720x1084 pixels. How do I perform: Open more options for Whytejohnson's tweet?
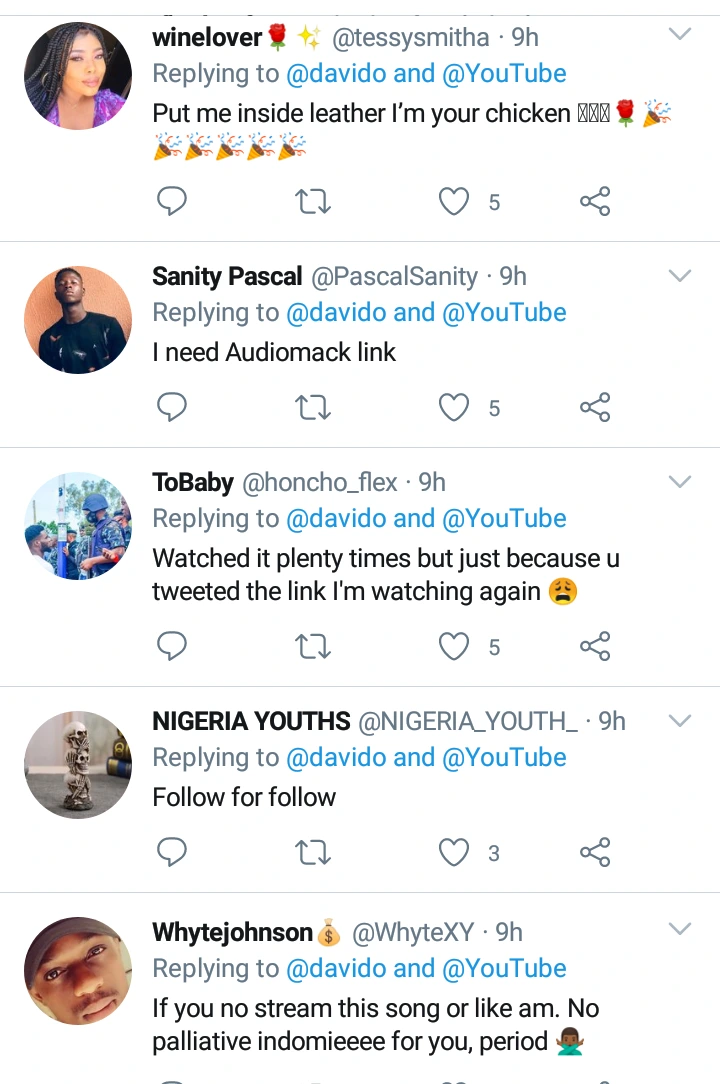679,930
